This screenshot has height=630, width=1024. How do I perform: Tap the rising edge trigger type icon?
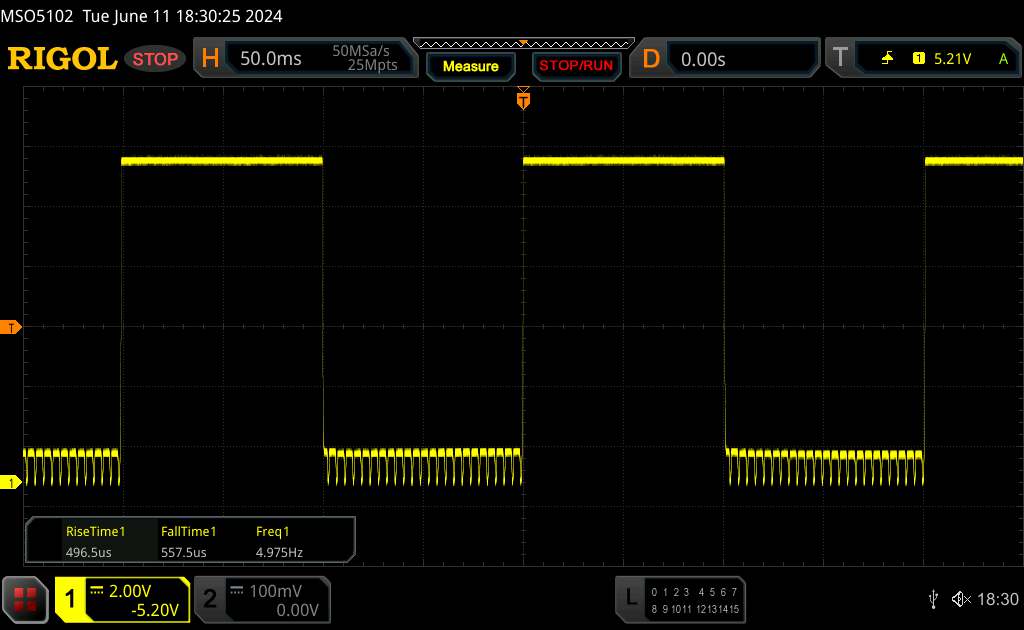887,59
